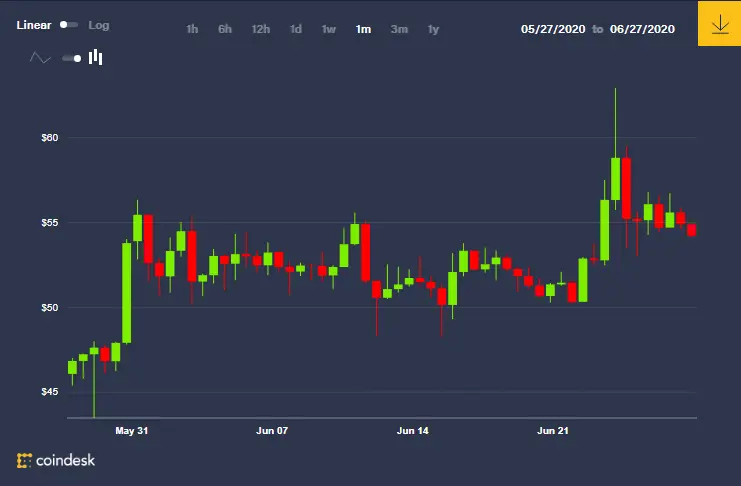The width and height of the screenshot is (741, 486).
Task: Click the Jun 07 axis label
Action: pos(272,431)
